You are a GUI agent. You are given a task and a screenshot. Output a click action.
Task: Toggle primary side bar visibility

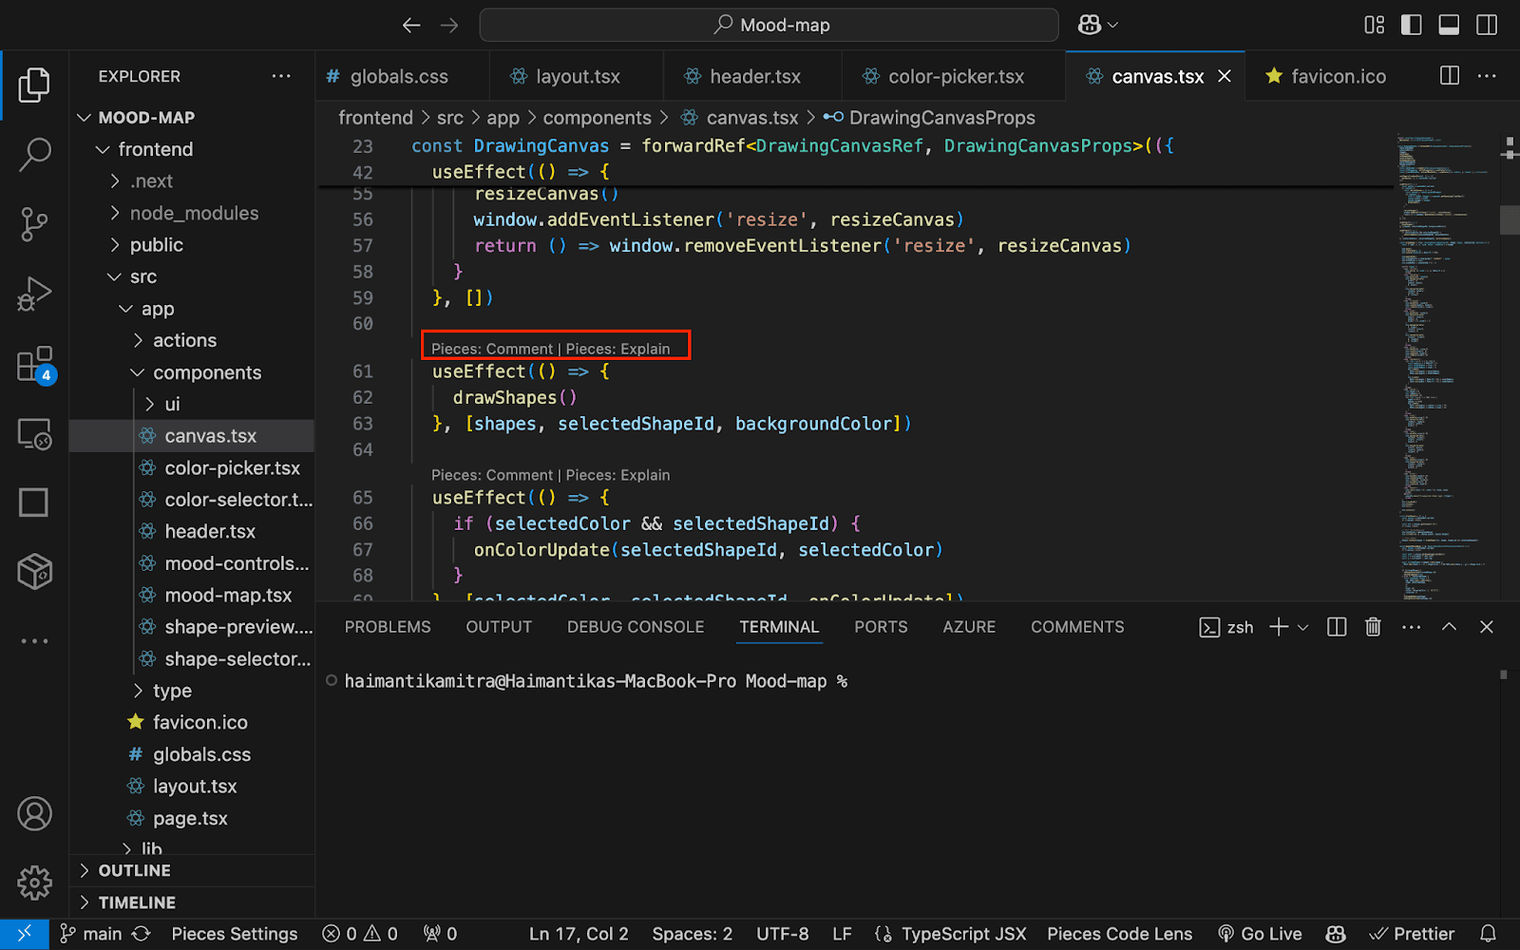coord(1411,25)
